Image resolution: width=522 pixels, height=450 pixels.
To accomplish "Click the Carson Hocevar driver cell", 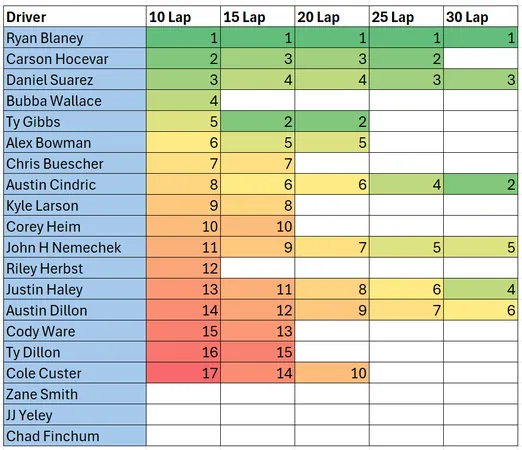I will click(75, 59).
